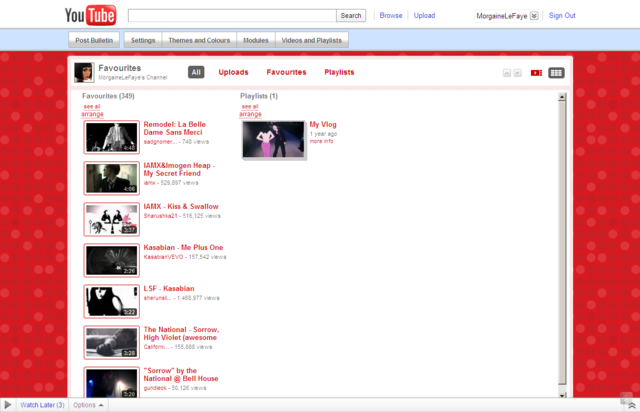Focus the YouTube search field
The height and width of the screenshot is (412, 640).
tap(232, 16)
